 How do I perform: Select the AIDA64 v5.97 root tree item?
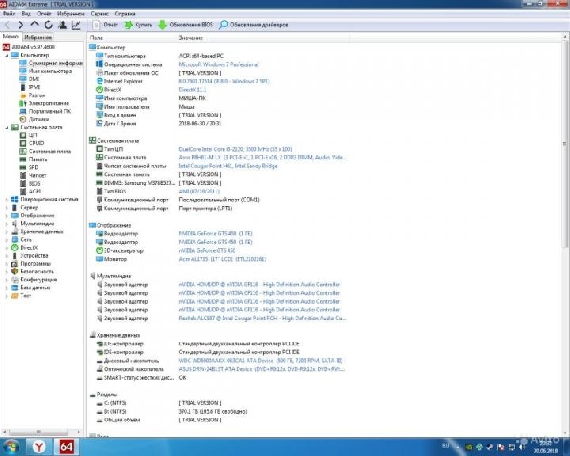coord(29,47)
